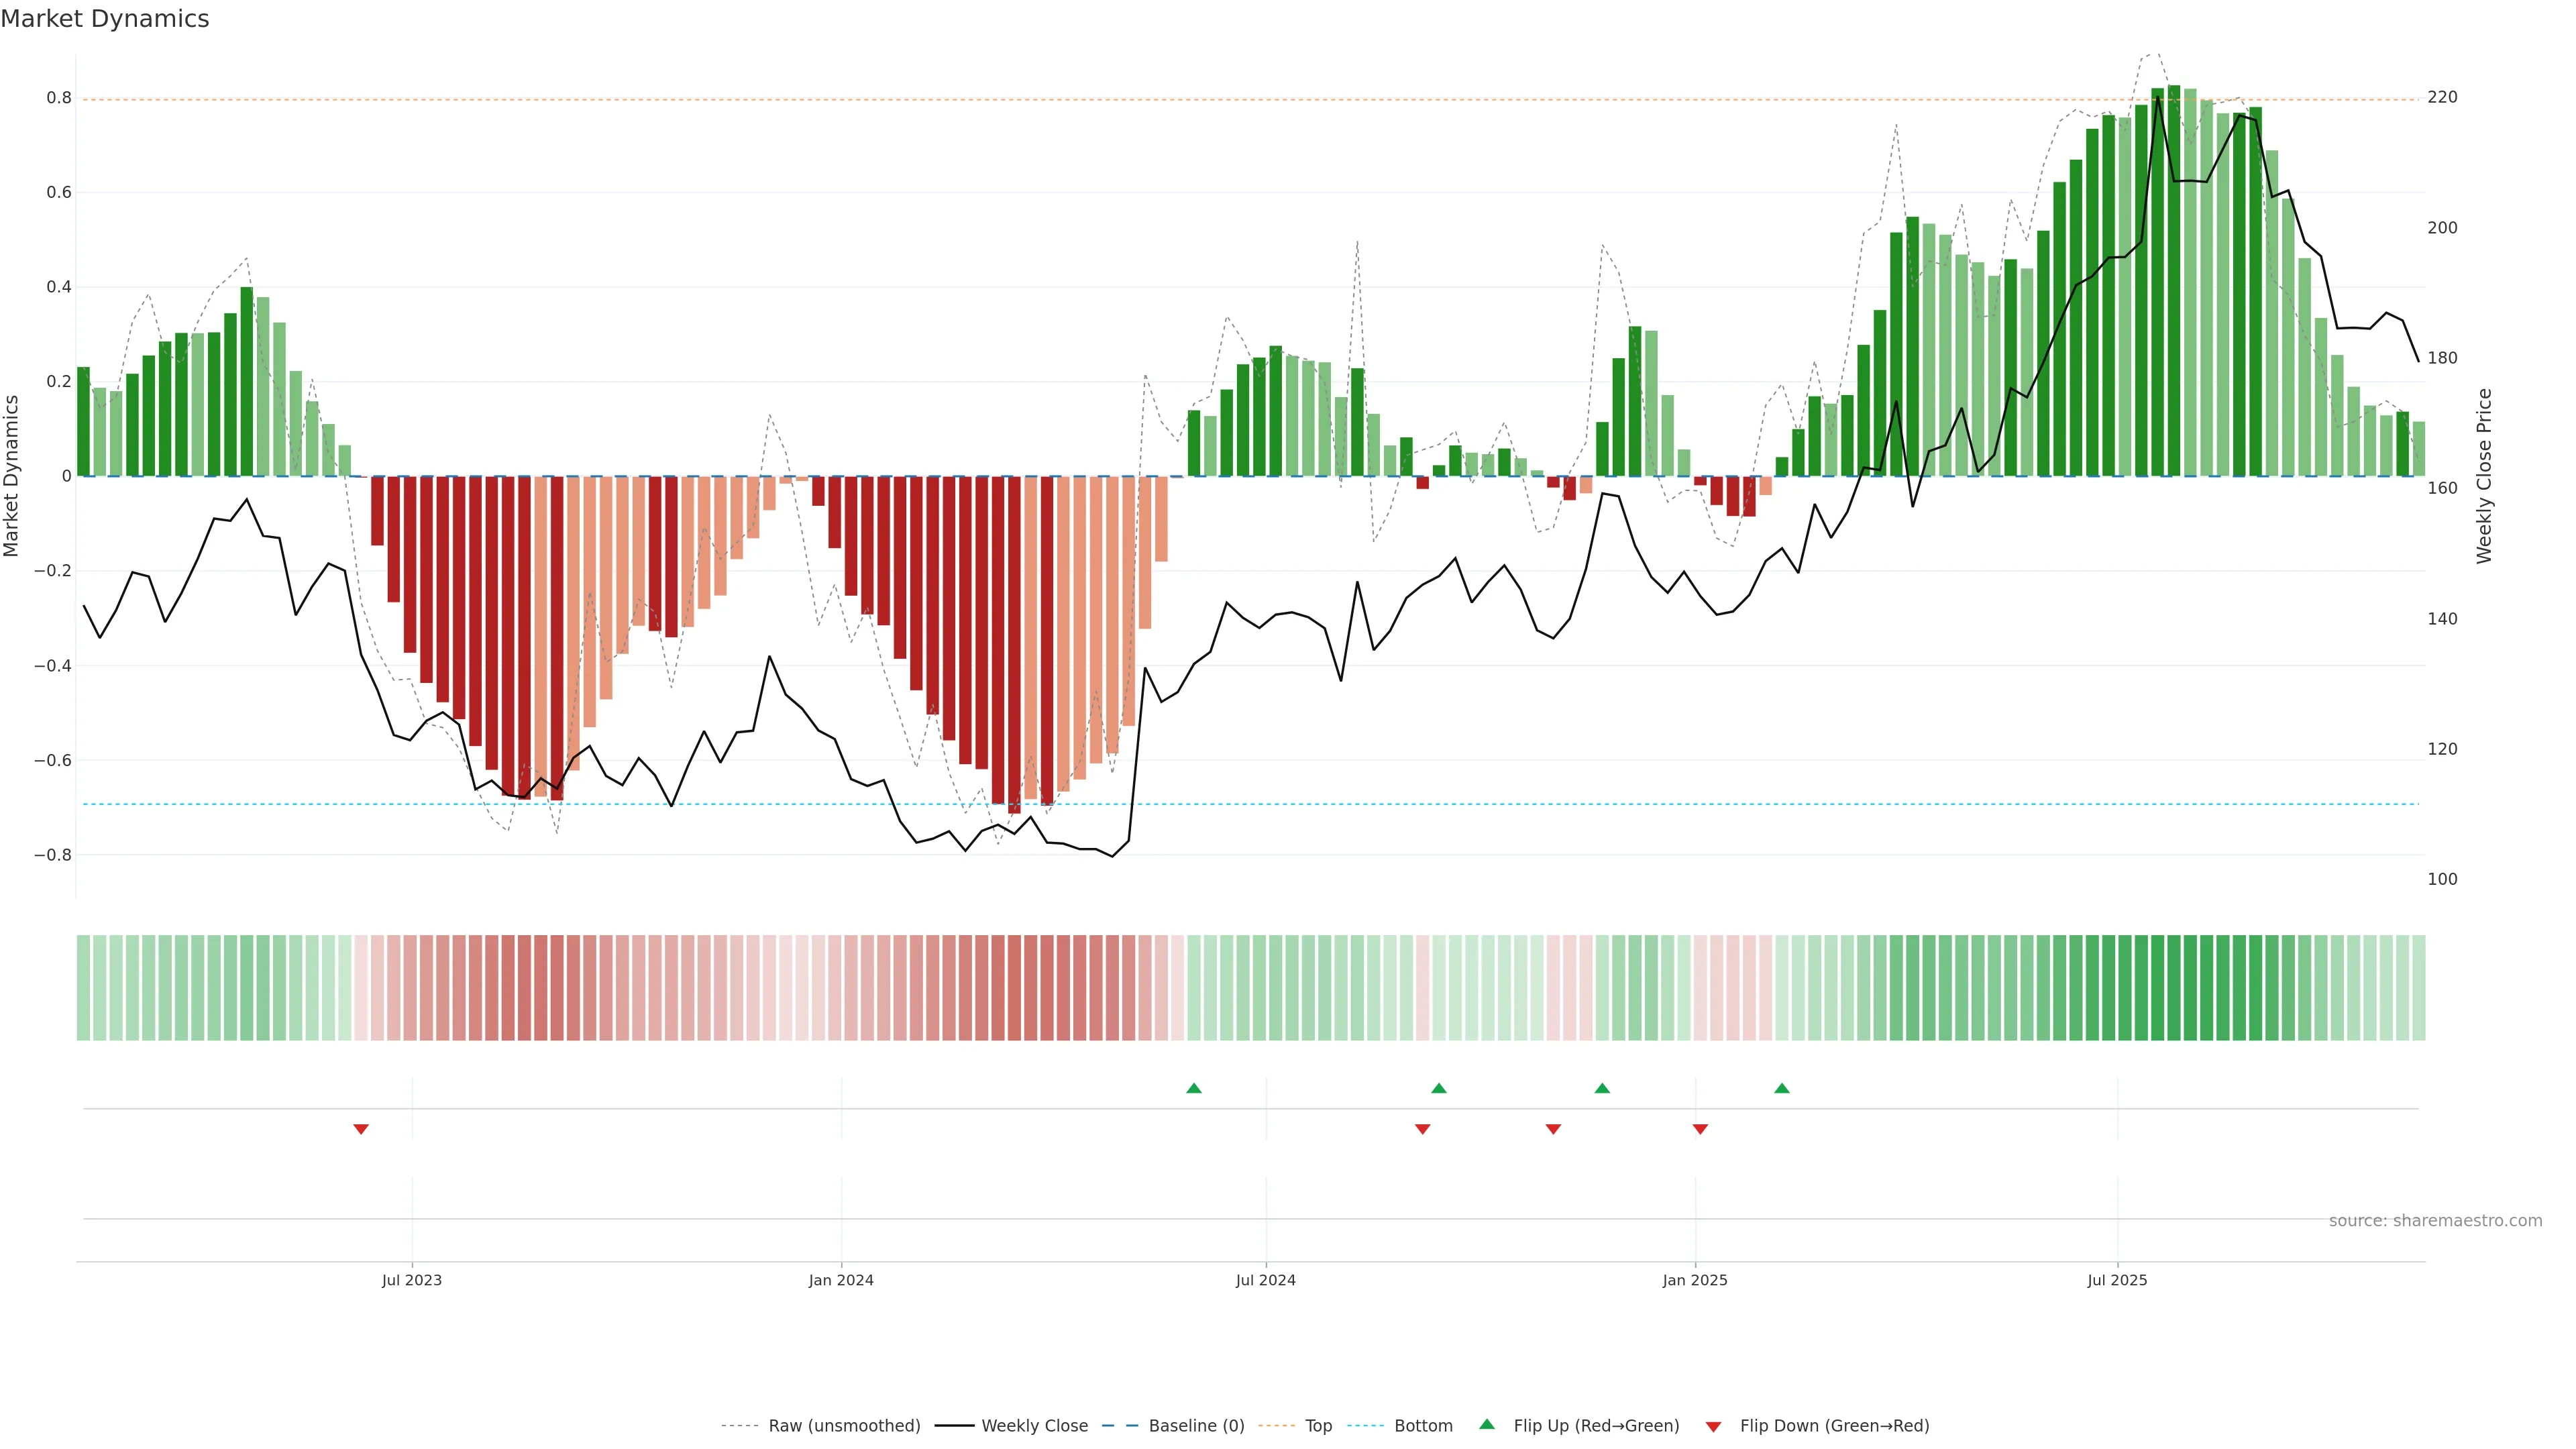This screenshot has width=2576, height=1449.
Task: Click the Weekly Close Price axis title
Action: (x=2484, y=476)
